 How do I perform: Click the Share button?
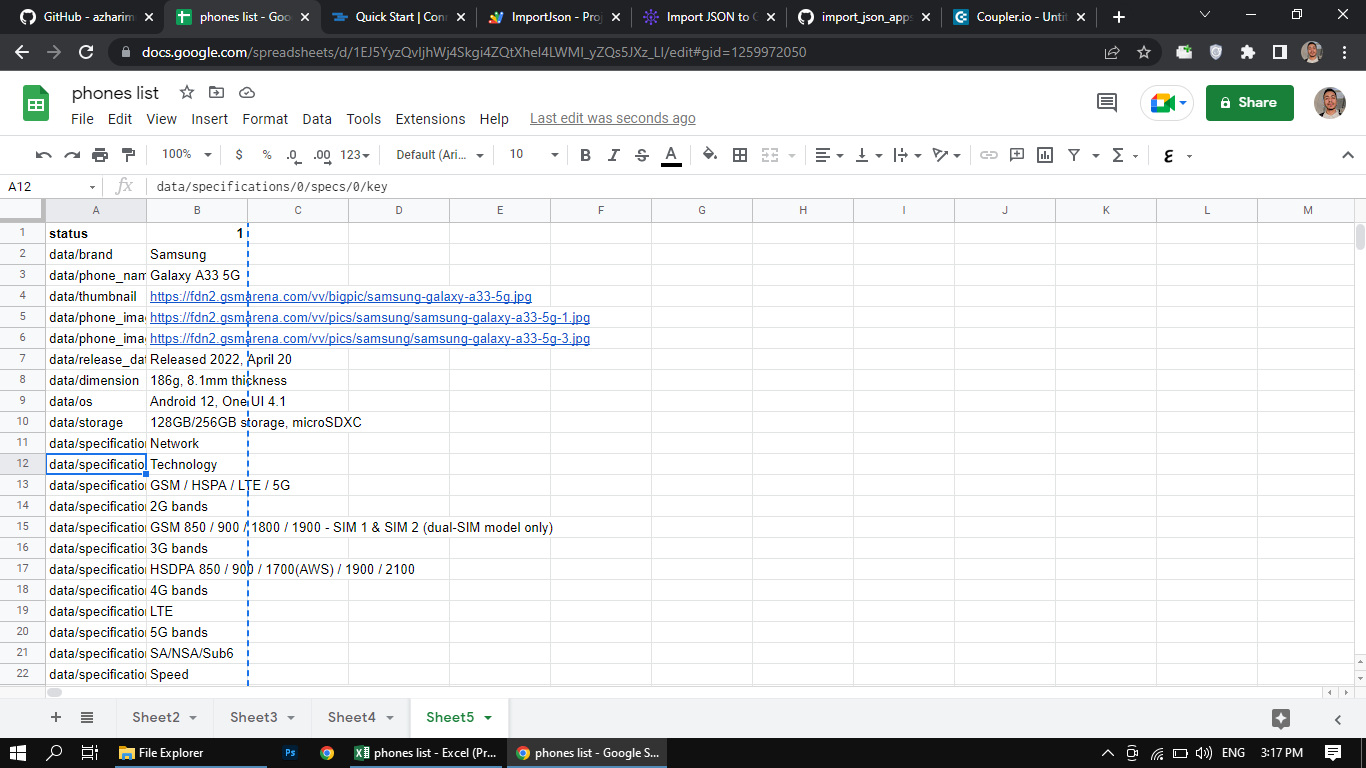click(x=1249, y=103)
